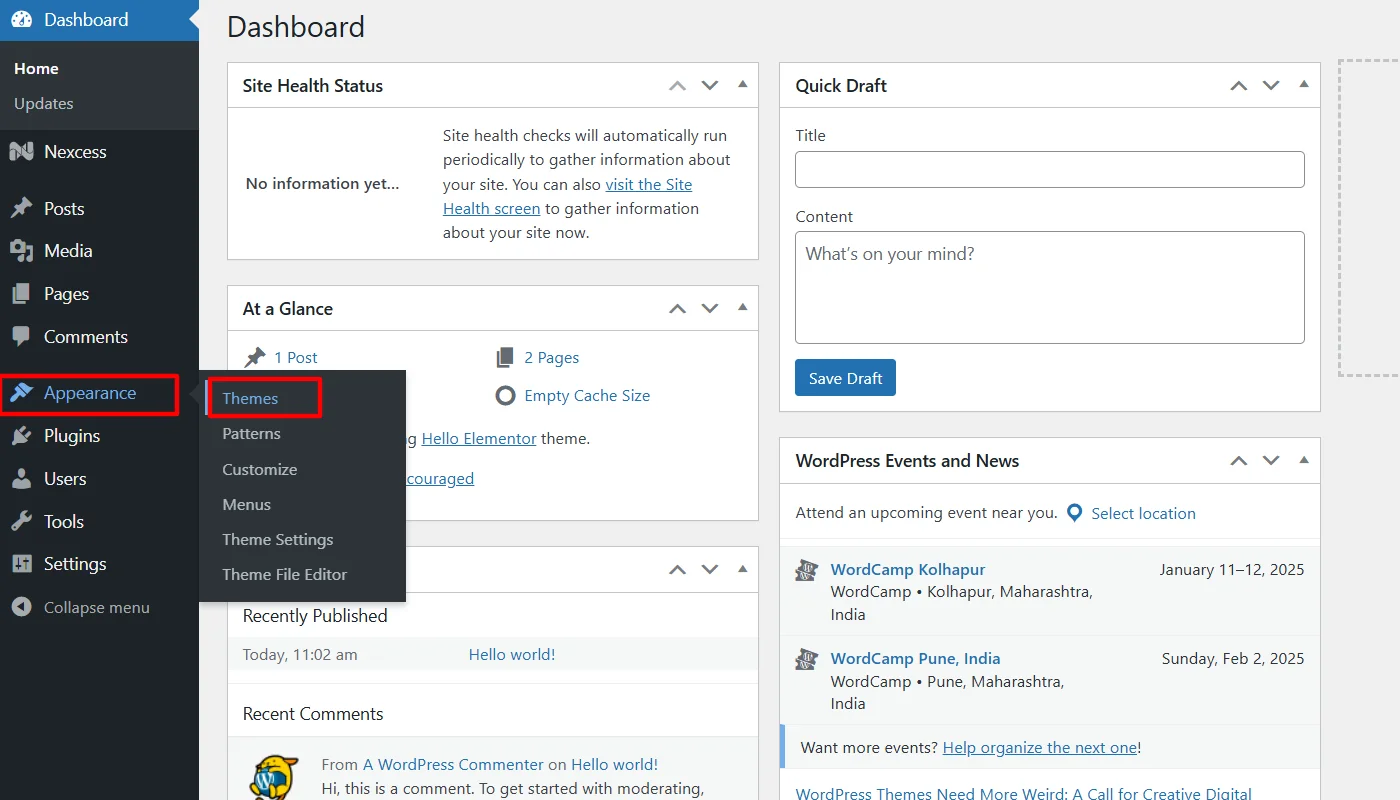The height and width of the screenshot is (800, 1400).
Task: Open Theme File Editor submenu item
Action: coord(285,574)
